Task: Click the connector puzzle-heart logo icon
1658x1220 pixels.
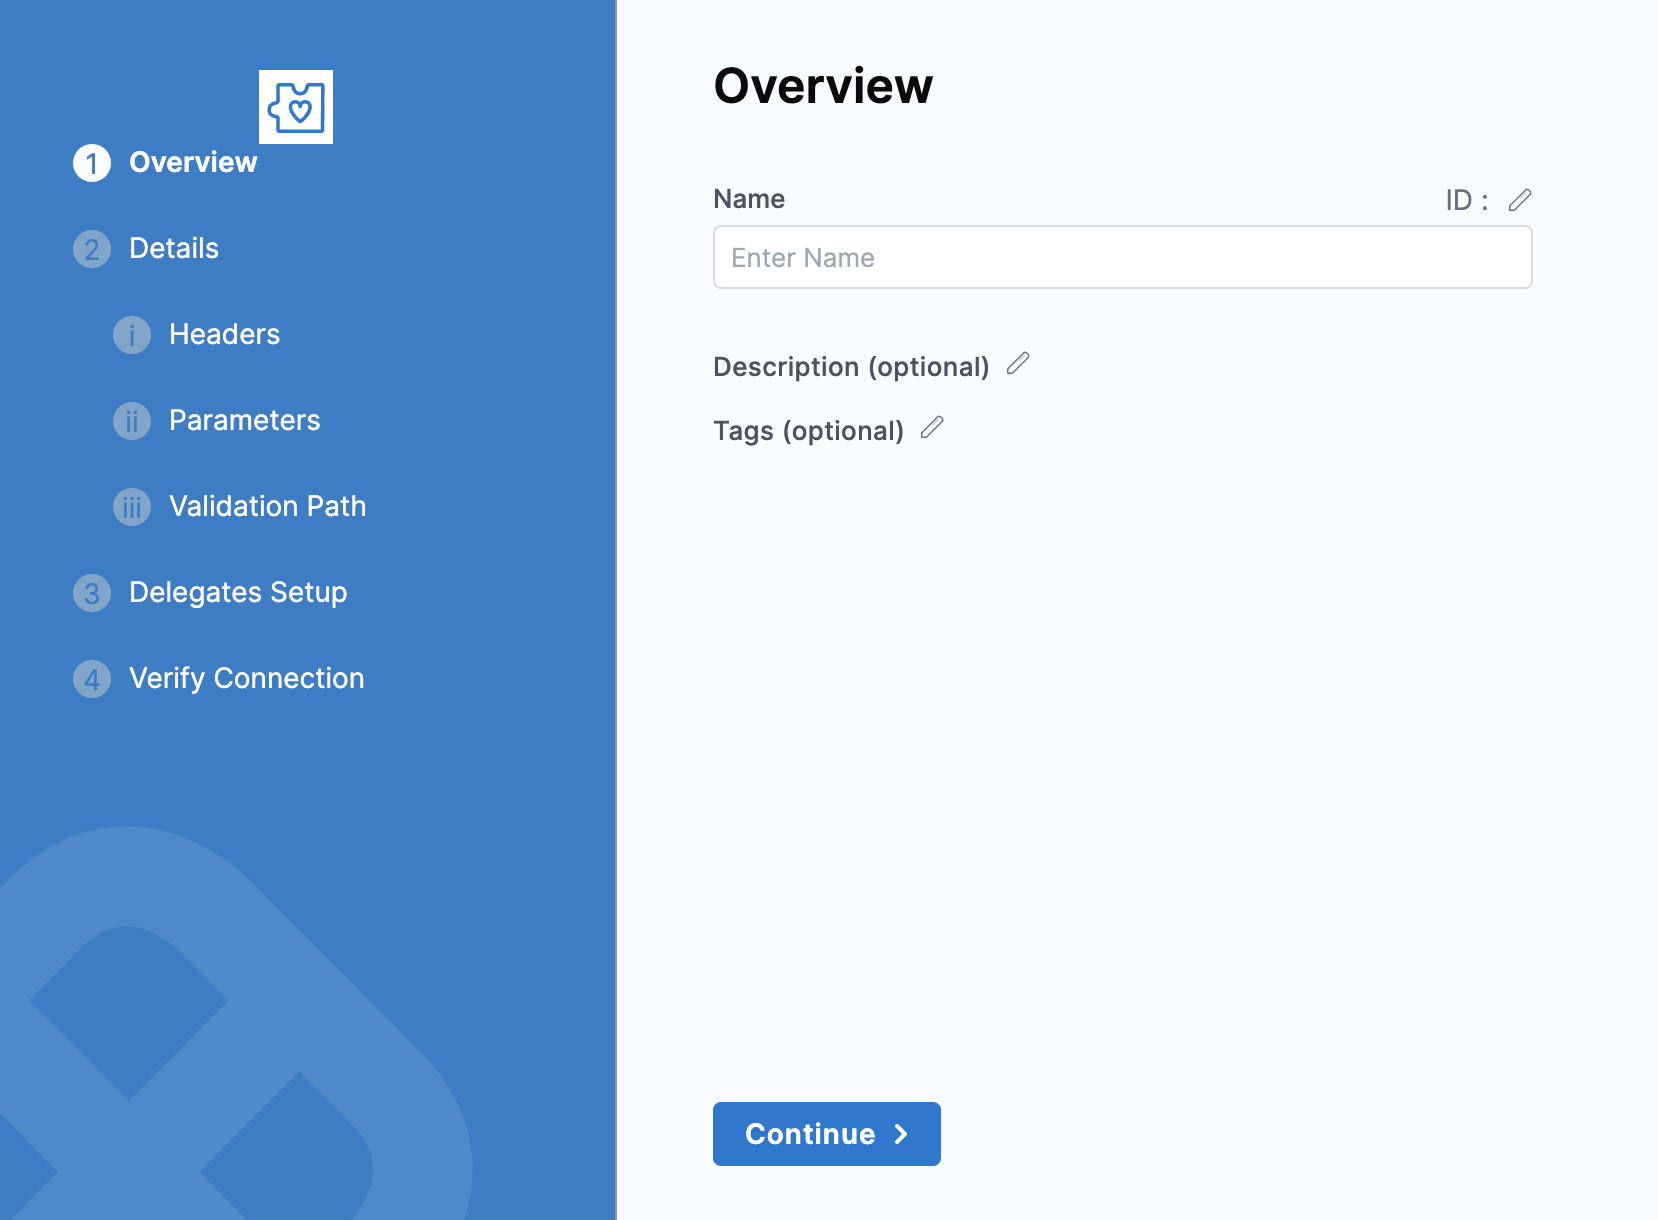Action: click(296, 107)
